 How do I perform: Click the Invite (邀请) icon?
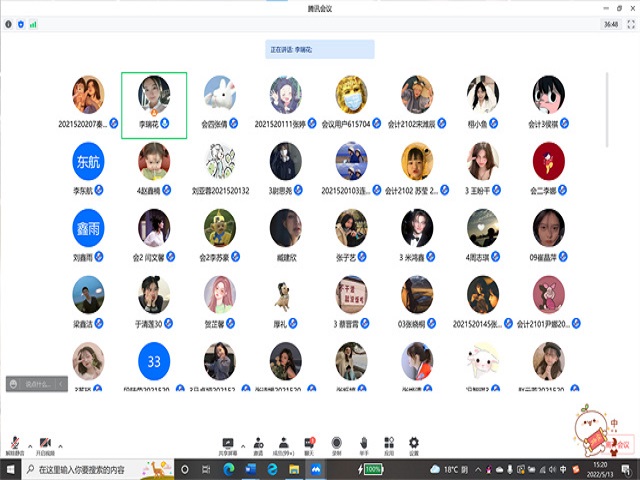tap(258, 445)
